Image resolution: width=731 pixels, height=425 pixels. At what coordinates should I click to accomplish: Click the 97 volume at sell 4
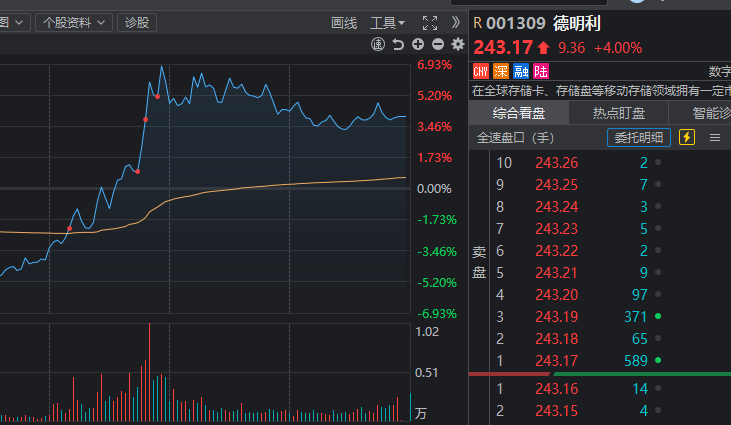coord(640,295)
